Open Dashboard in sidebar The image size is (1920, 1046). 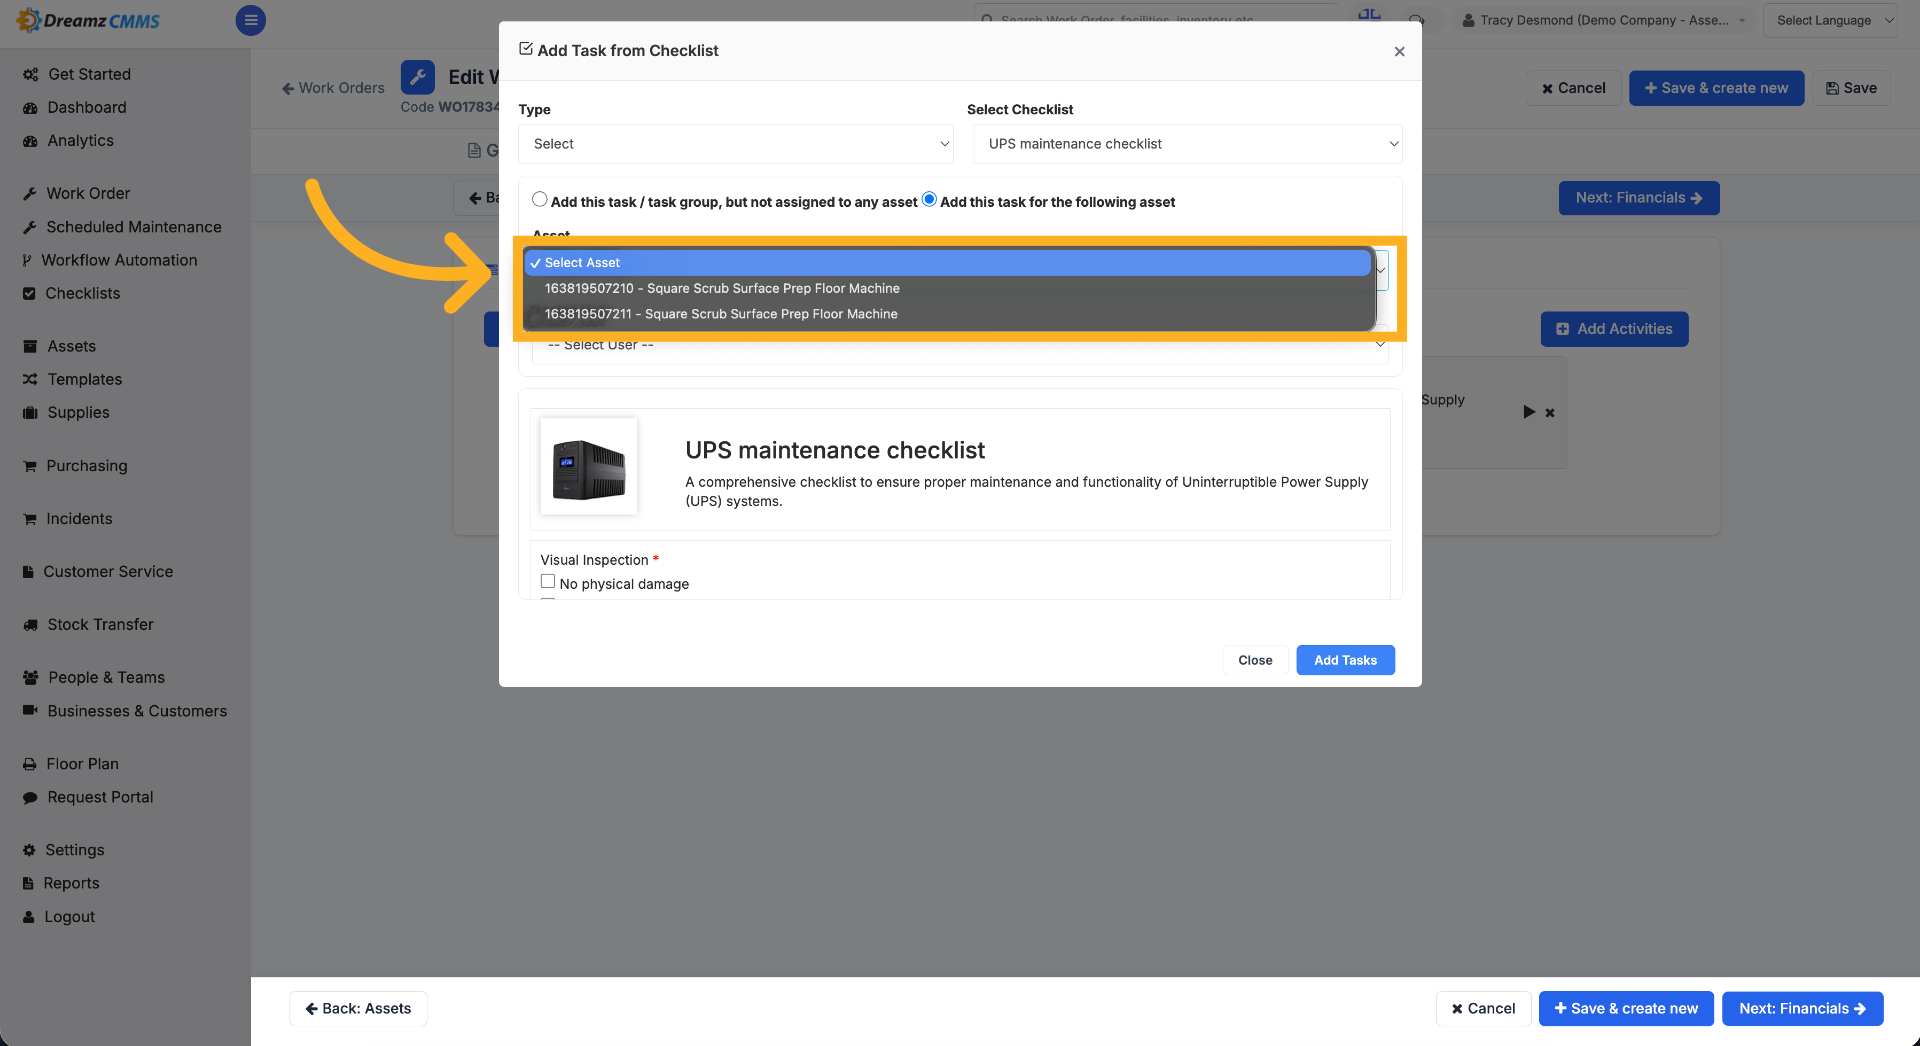click(x=86, y=107)
